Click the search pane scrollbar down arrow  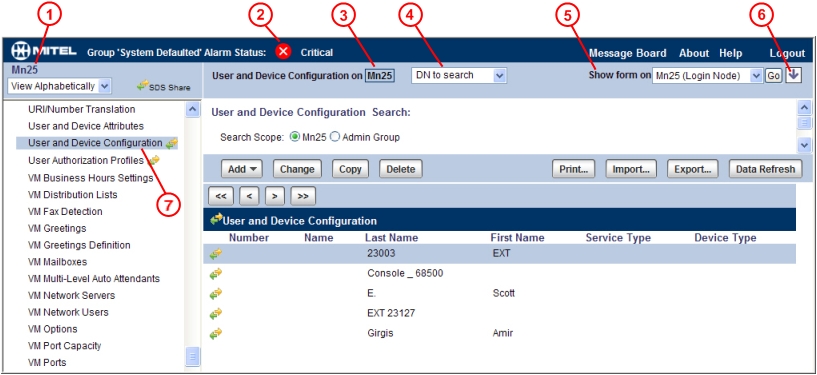pyautogui.click(x=804, y=145)
